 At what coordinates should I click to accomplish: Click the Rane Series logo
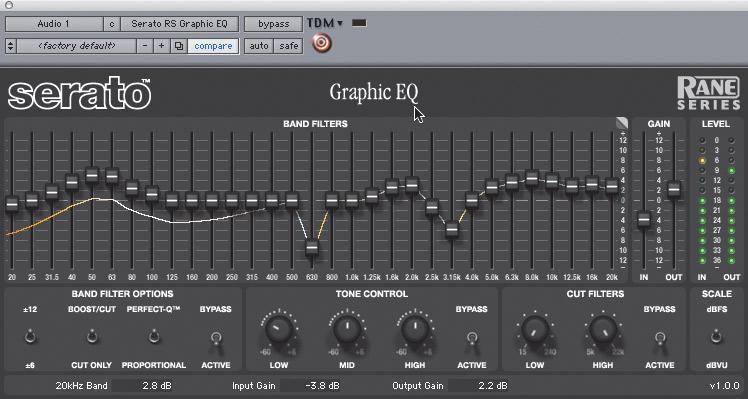point(708,94)
